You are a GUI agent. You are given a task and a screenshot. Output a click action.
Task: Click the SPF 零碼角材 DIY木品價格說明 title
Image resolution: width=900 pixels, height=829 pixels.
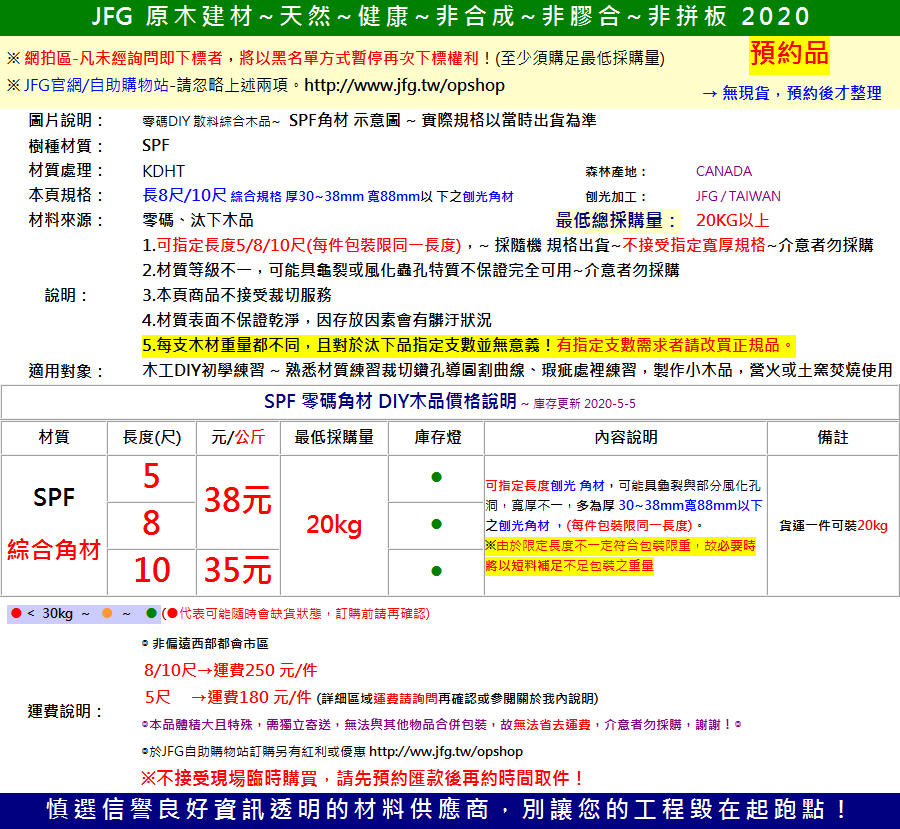pyautogui.click(x=390, y=401)
